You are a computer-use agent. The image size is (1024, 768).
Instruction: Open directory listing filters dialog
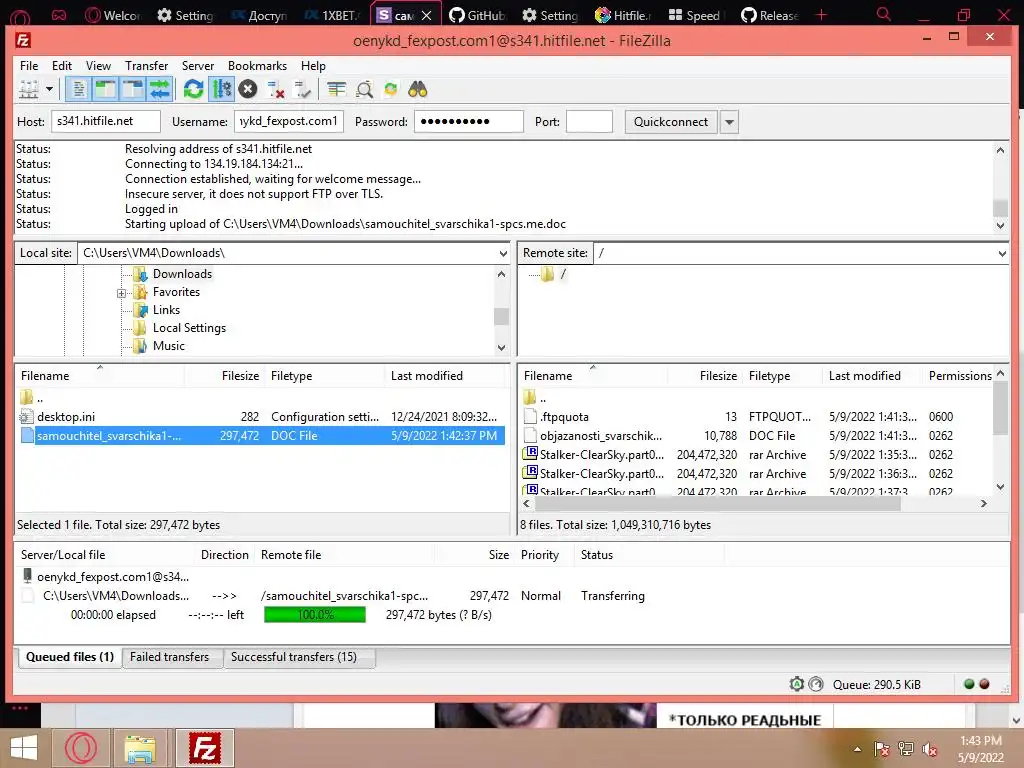(336, 89)
